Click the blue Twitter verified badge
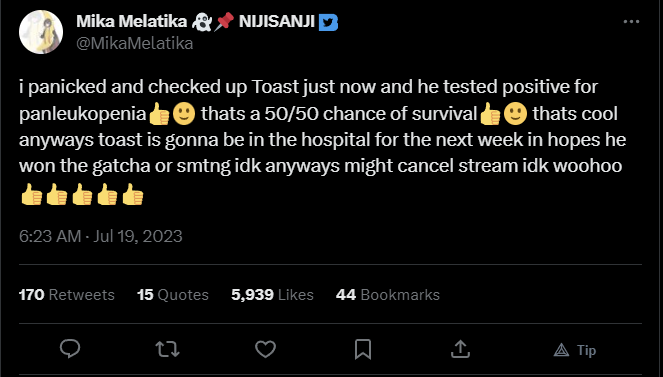663x377 pixels. (x=328, y=22)
